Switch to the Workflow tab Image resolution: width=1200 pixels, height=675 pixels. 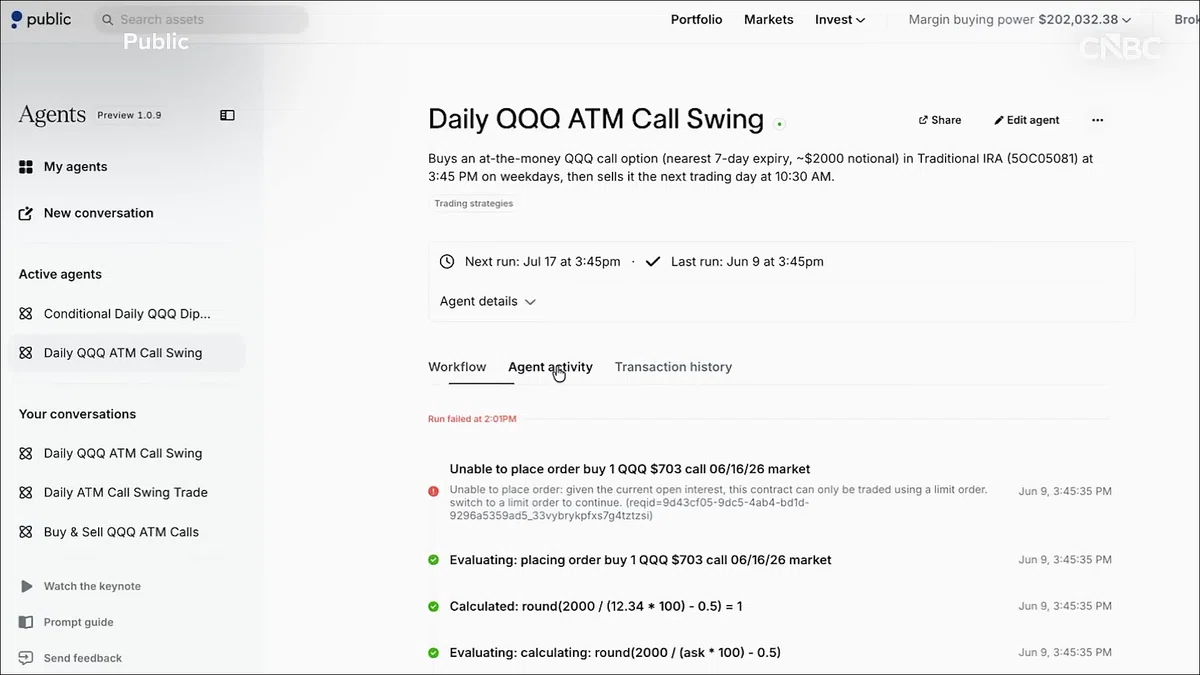click(x=457, y=367)
